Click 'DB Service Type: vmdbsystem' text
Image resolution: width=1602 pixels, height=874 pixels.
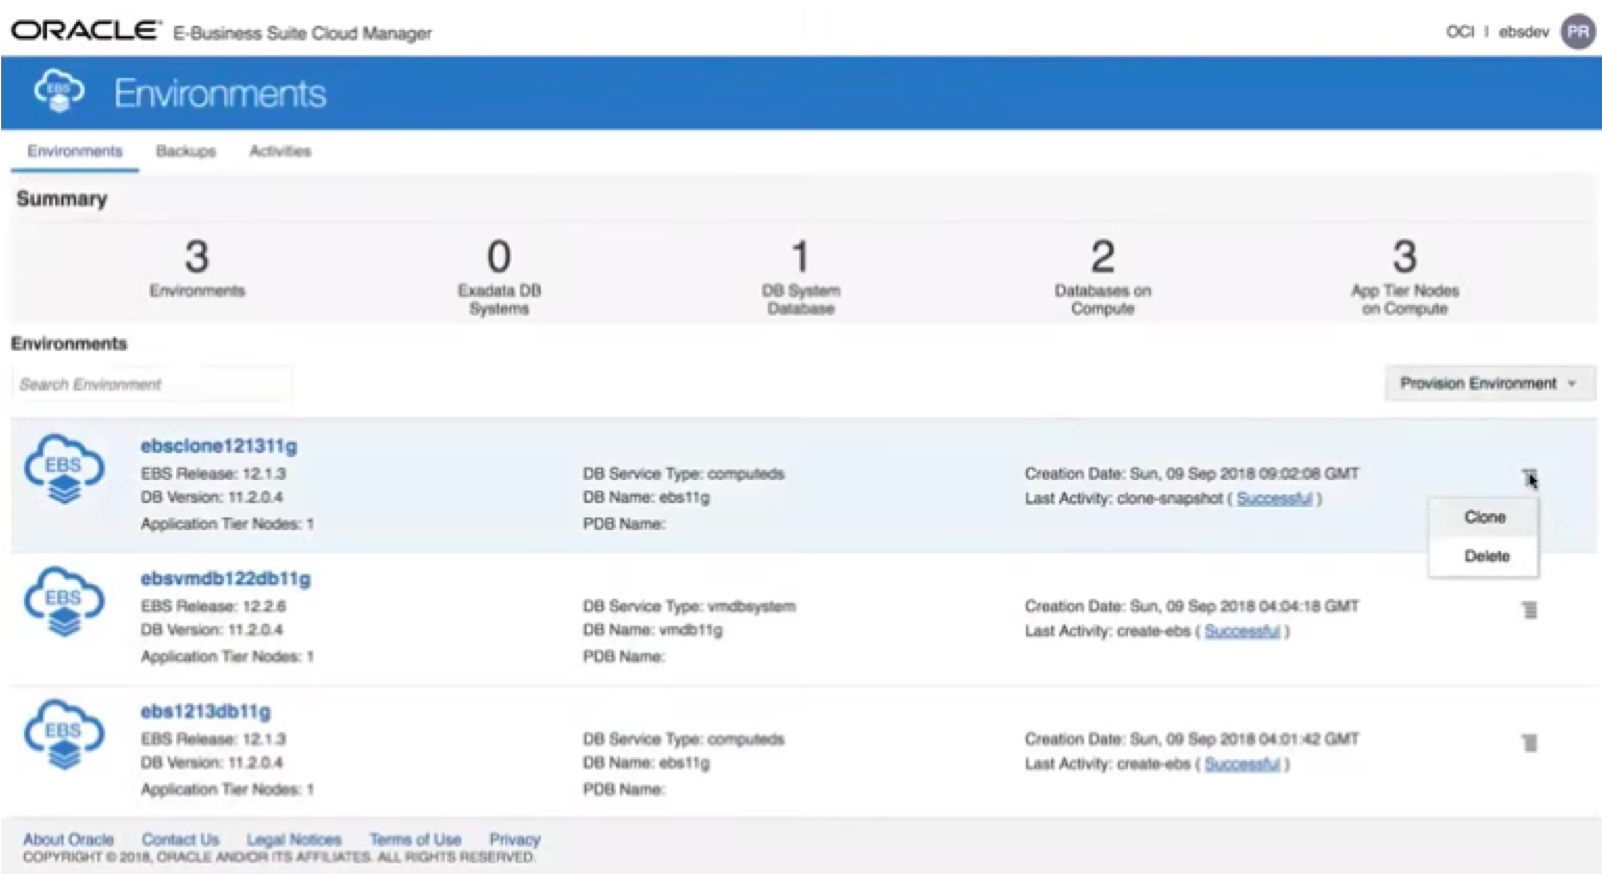pyautogui.click(x=689, y=606)
